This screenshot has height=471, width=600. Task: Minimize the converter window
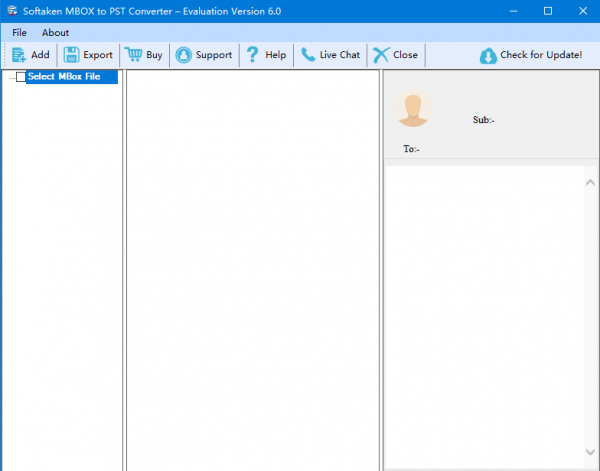tap(514, 11)
